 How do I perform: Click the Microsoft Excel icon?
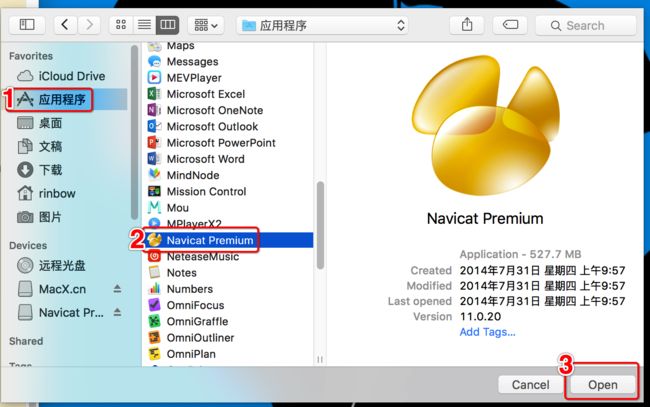click(x=154, y=94)
